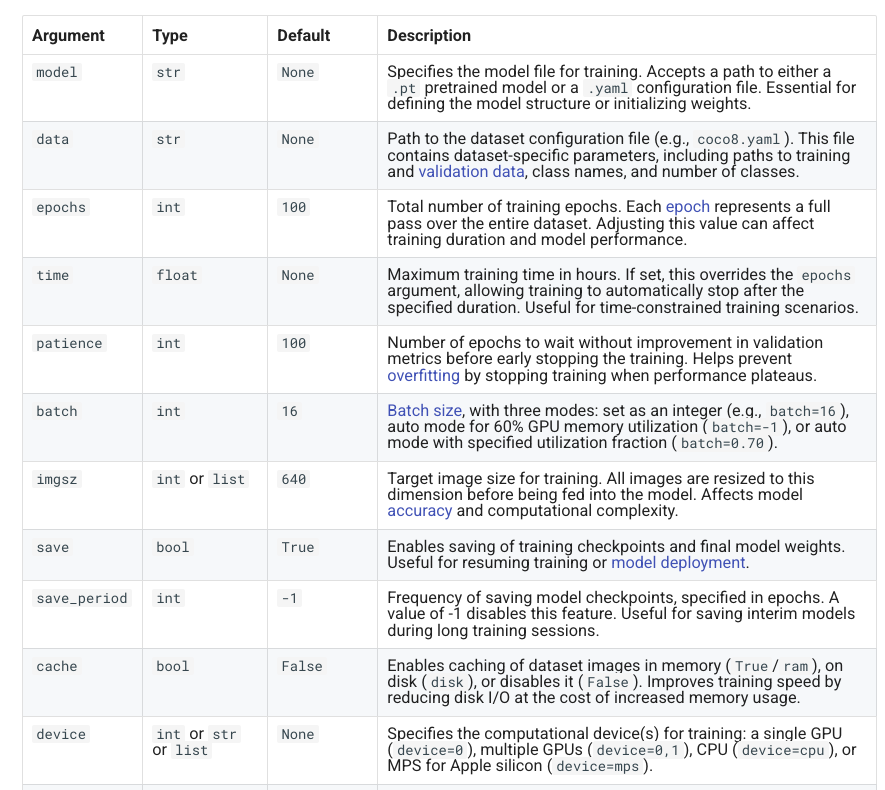Follow the epoch hyperlink

[x=687, y=207]
